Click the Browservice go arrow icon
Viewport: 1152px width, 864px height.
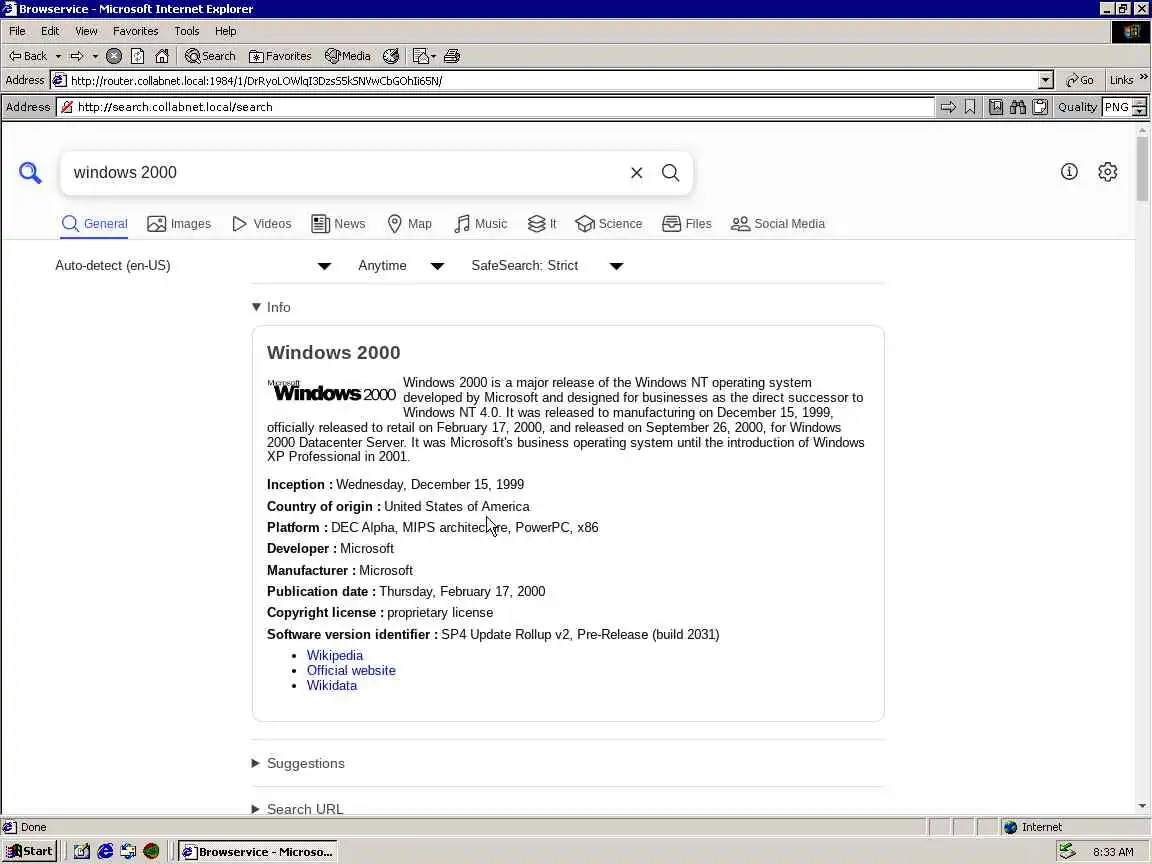click(948, 107)
